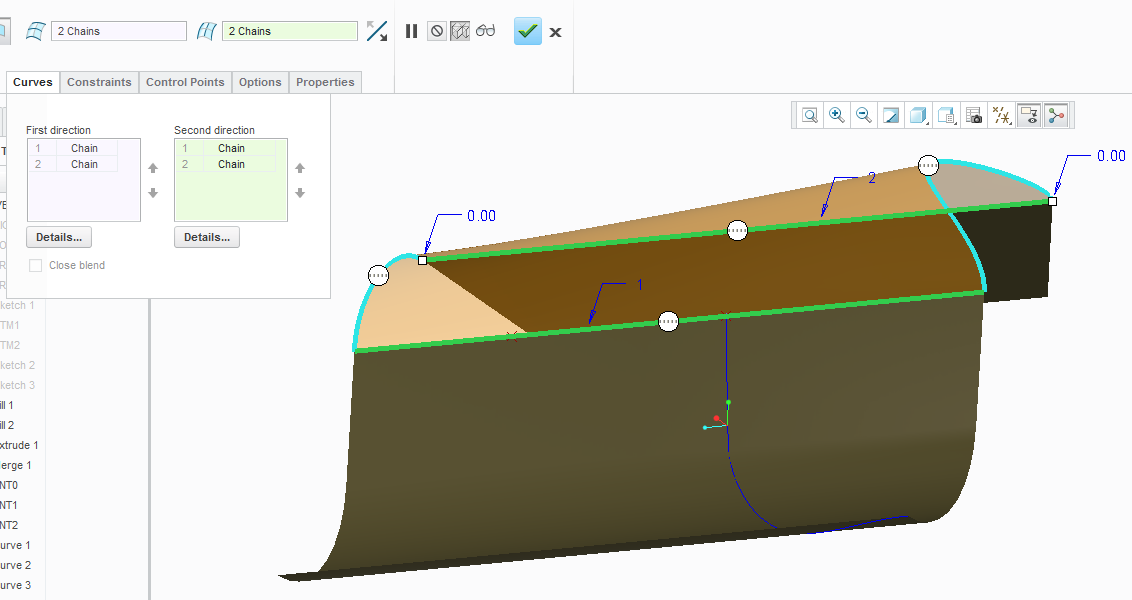The width and height of the screenshot is (1132, 600).
Task: Open the display style cube dropdown
Action: click(x=918, y=116)
